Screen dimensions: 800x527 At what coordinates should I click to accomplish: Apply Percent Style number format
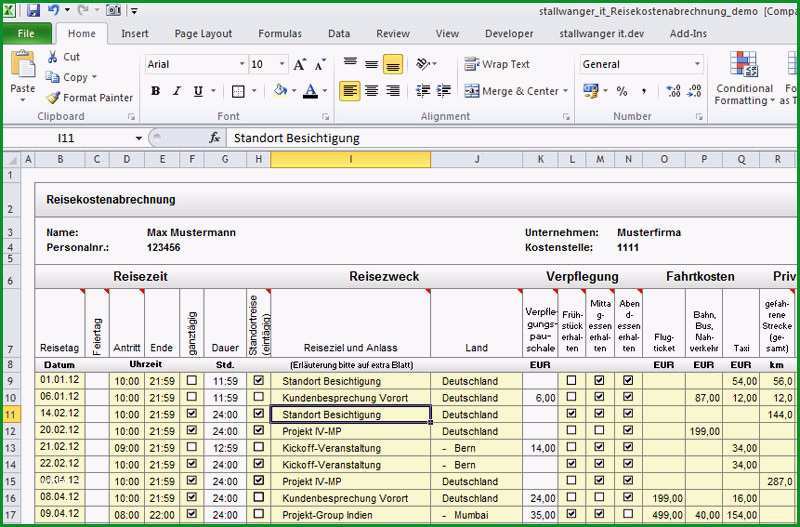click(x=621, y=91)
